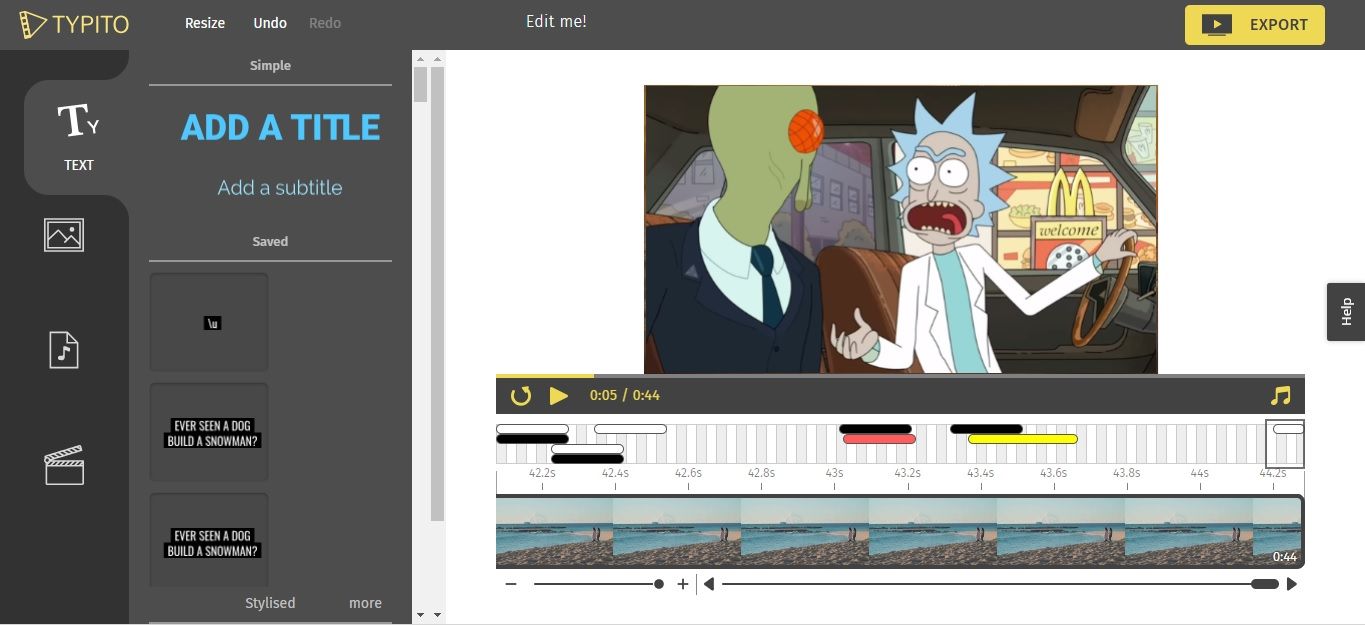Open the Stylised templates section
The width and height of the screenshot is (1365, 625).
point(270,603)
